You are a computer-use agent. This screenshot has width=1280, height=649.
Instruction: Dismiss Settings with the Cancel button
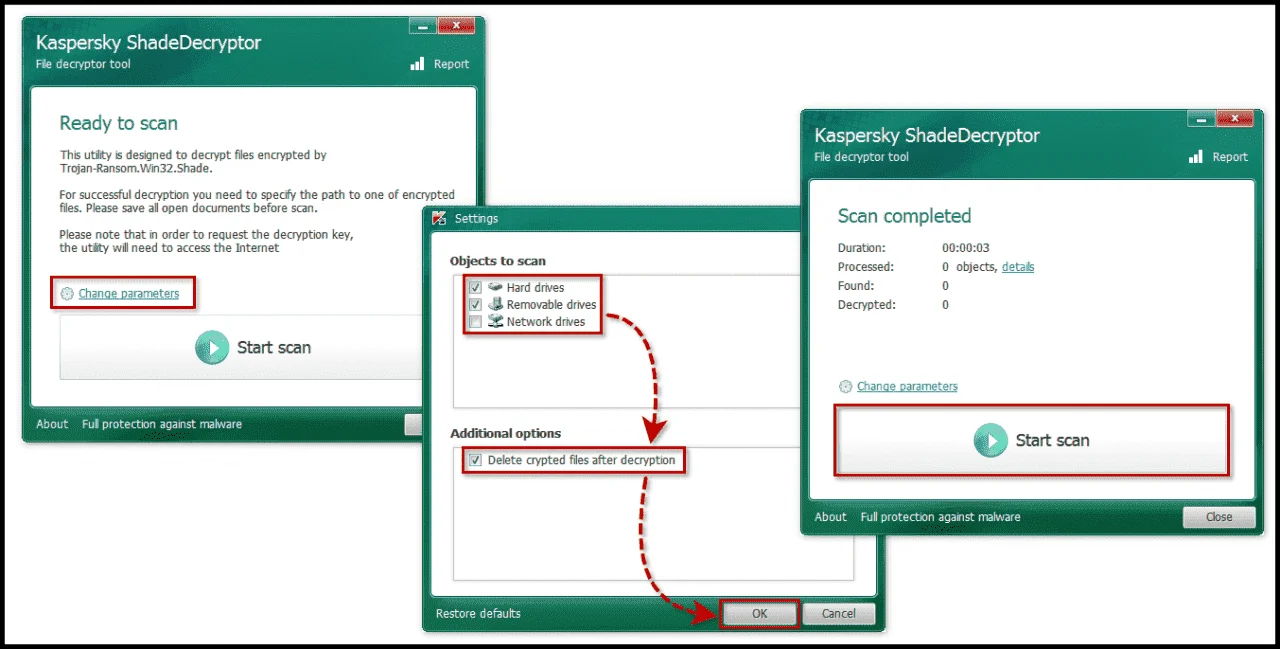[838, 613]
